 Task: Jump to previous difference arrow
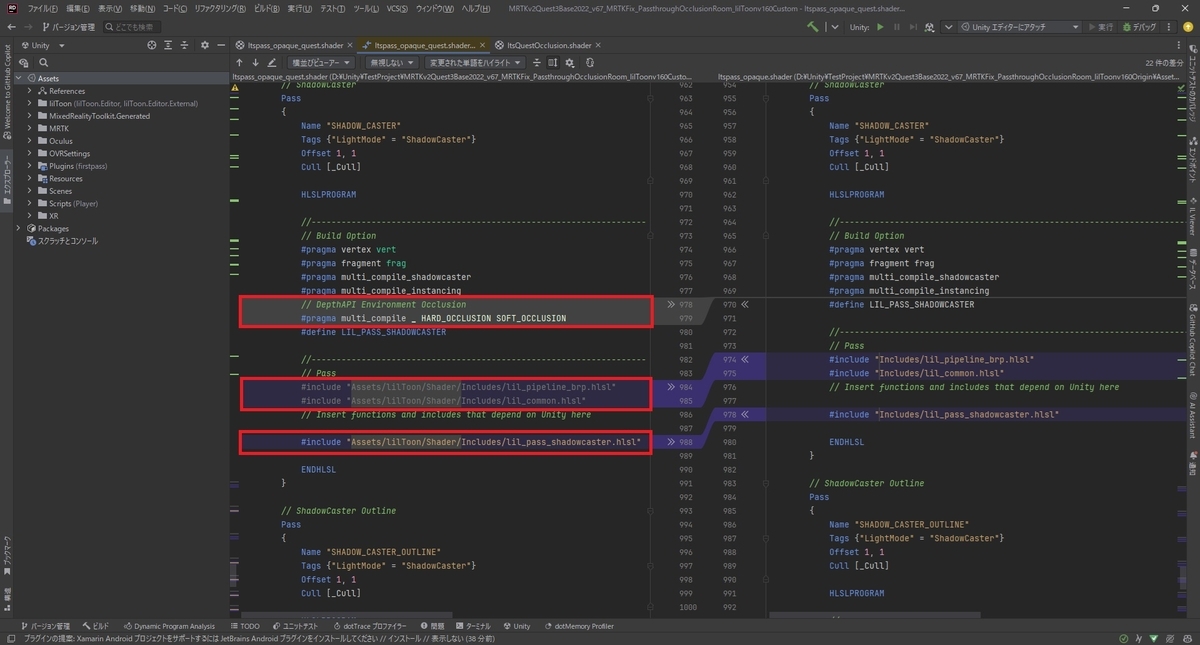coord(239,62)
